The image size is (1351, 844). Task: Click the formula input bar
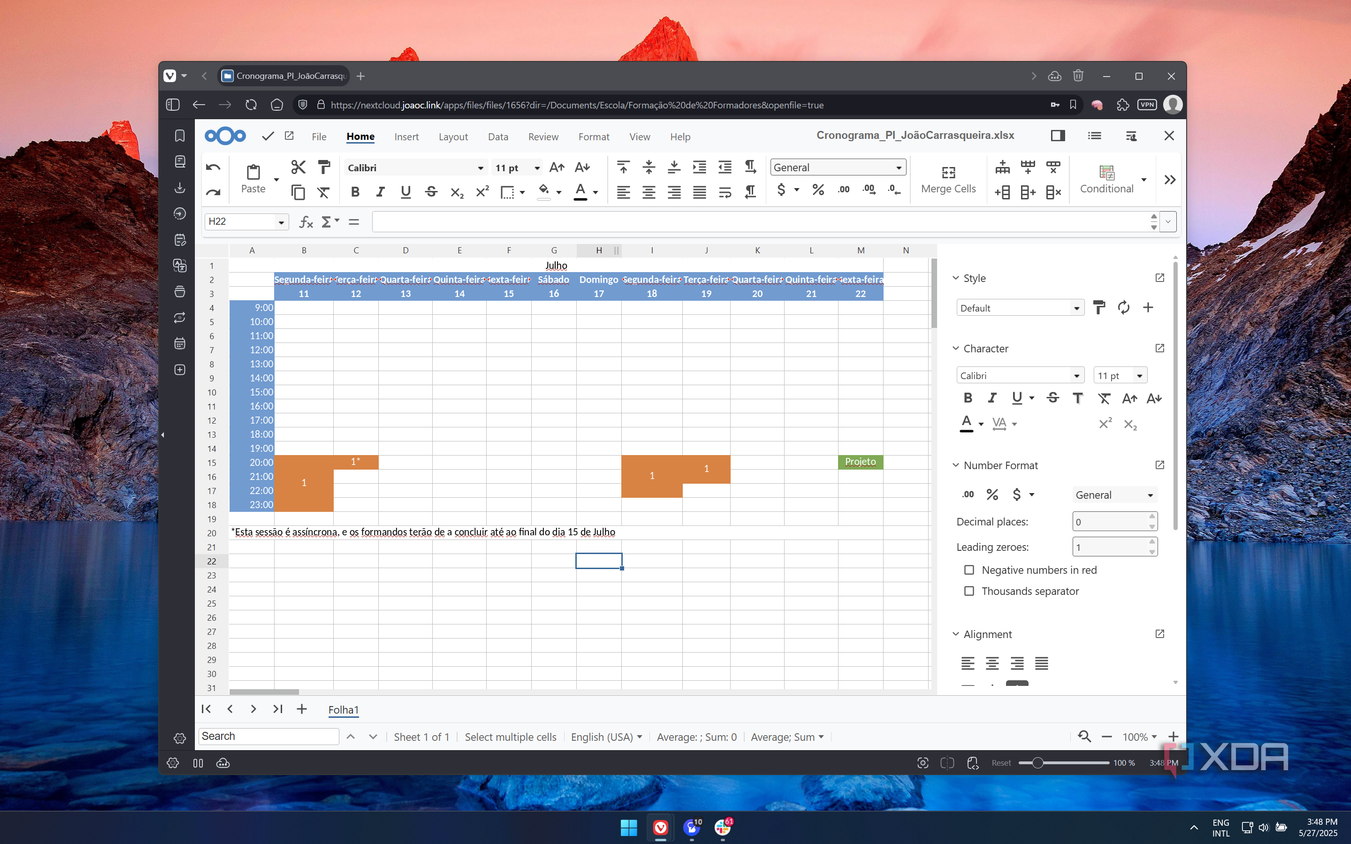click(x=761, y=222)
